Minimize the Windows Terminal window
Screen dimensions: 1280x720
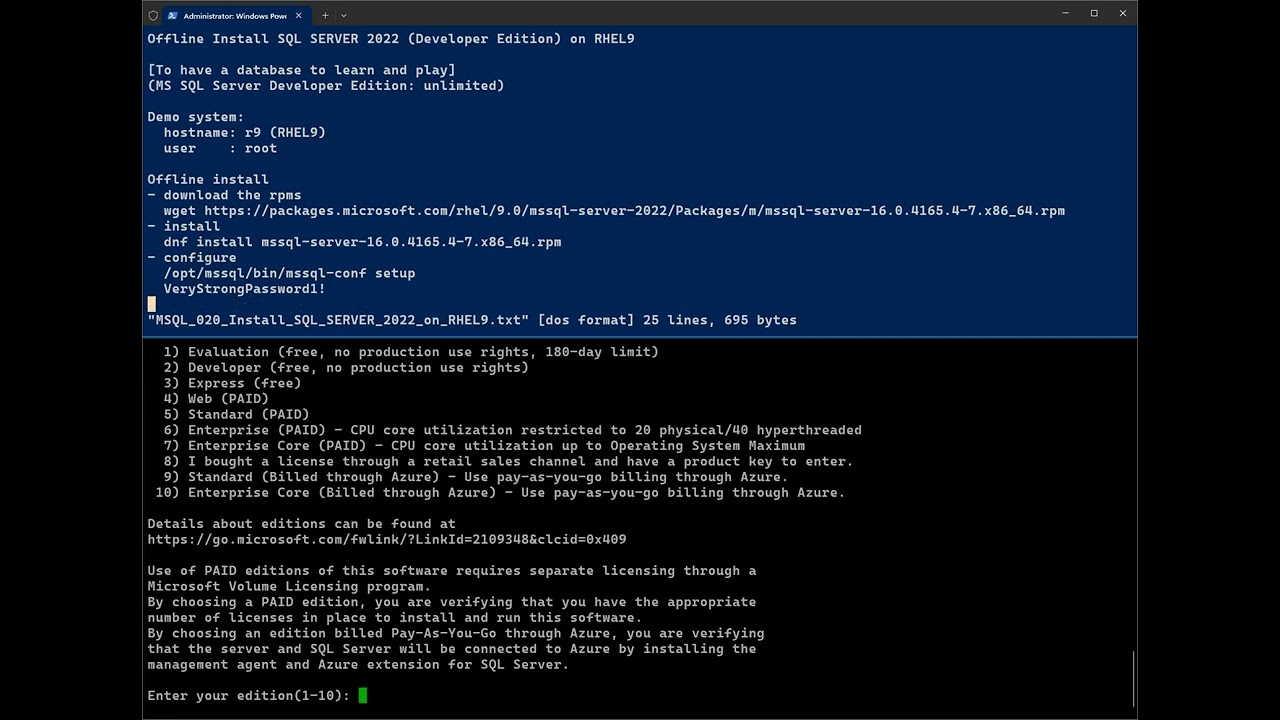click(1065, 14)
